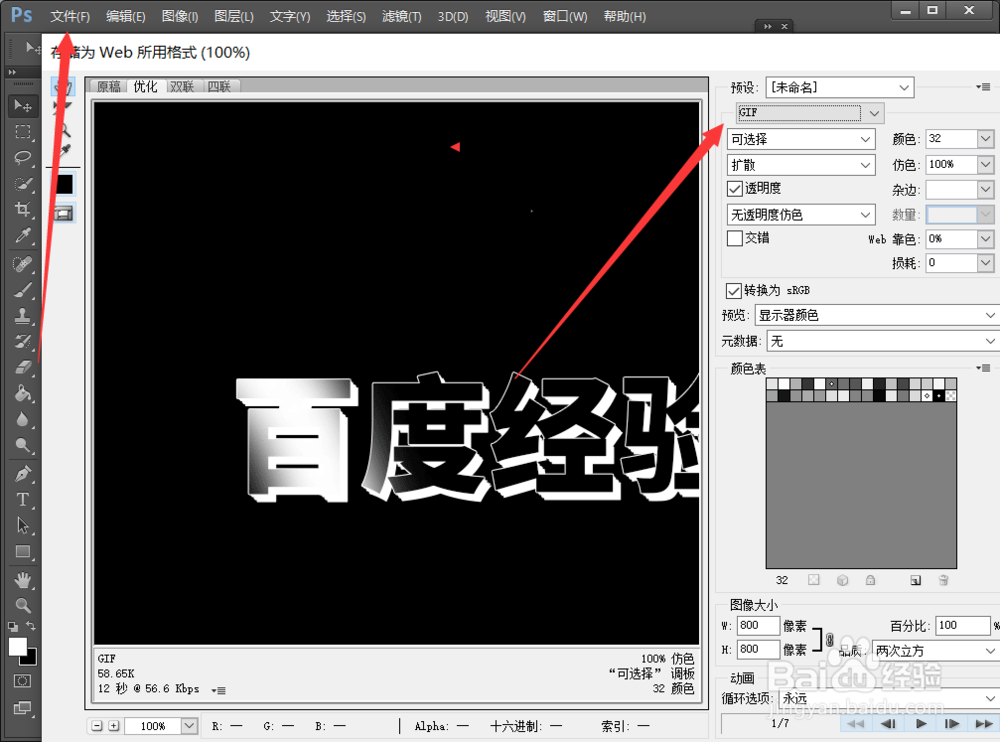The width and height of the screenshot is (1000, 742).
Task: Click W width input field
Action: pos(758,626)
